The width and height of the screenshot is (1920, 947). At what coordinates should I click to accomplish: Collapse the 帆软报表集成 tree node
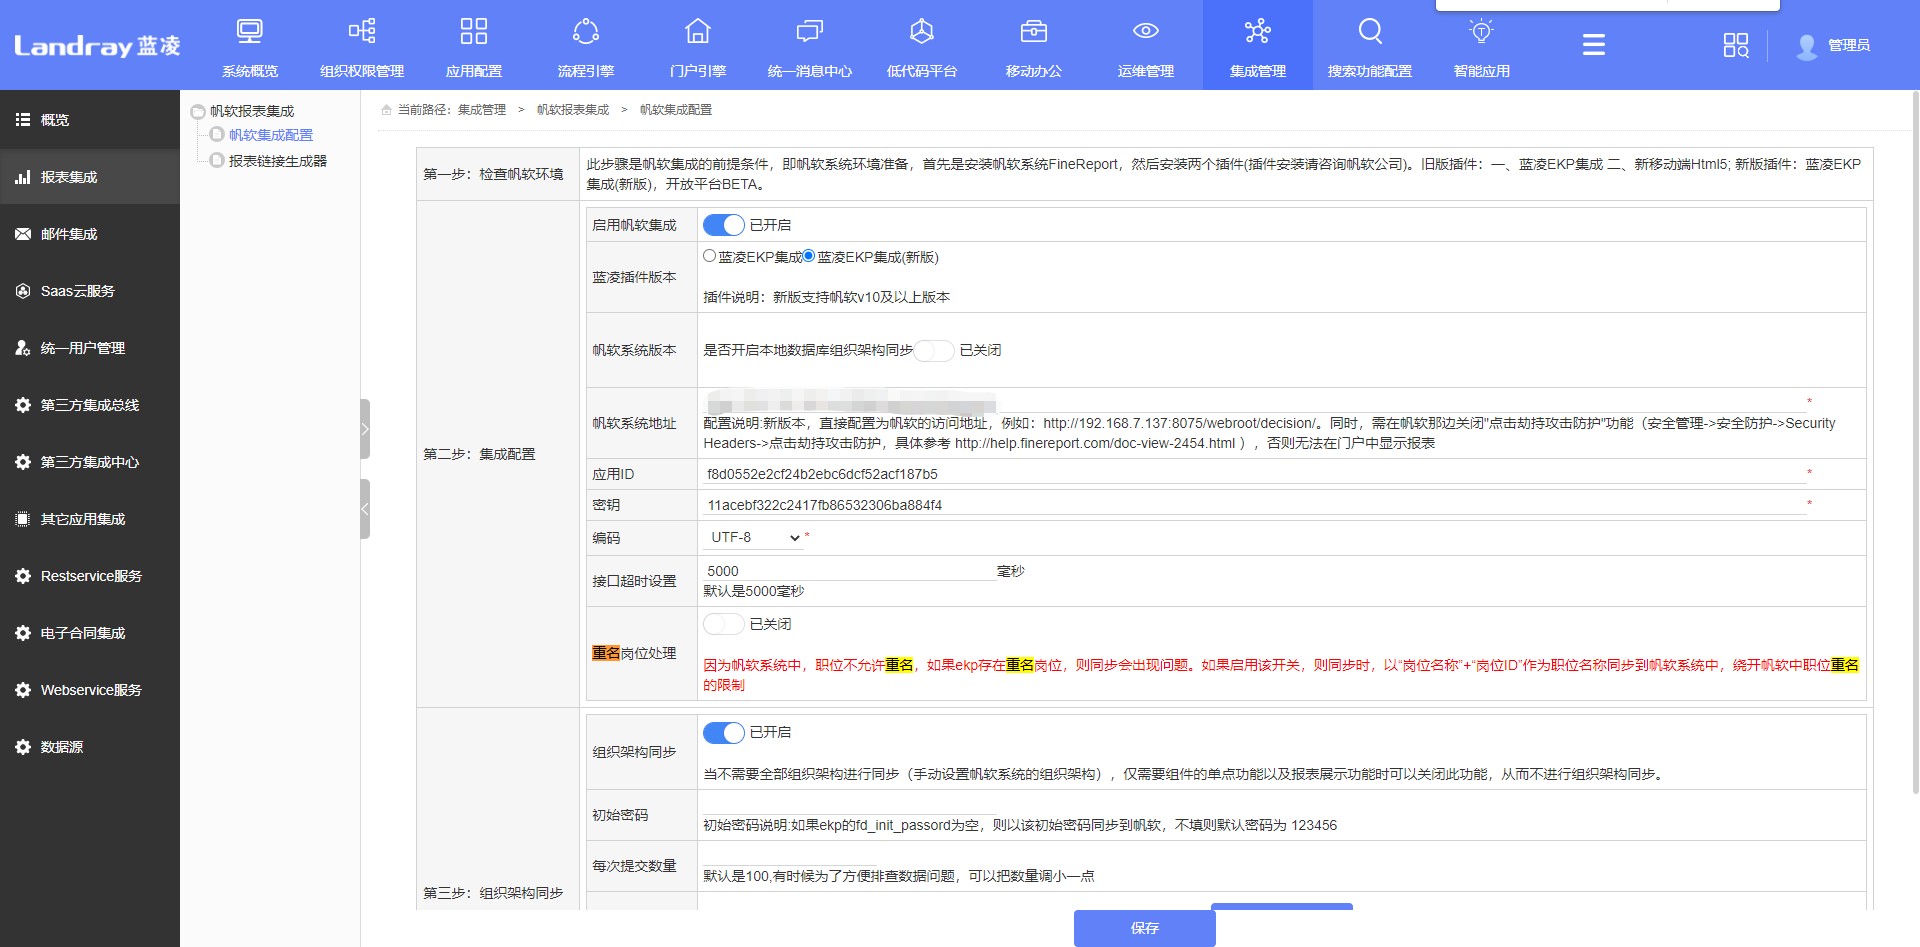(x=198, y=112)
